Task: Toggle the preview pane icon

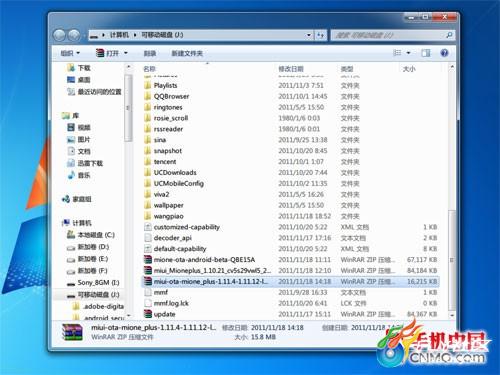Action: point(426,53)
